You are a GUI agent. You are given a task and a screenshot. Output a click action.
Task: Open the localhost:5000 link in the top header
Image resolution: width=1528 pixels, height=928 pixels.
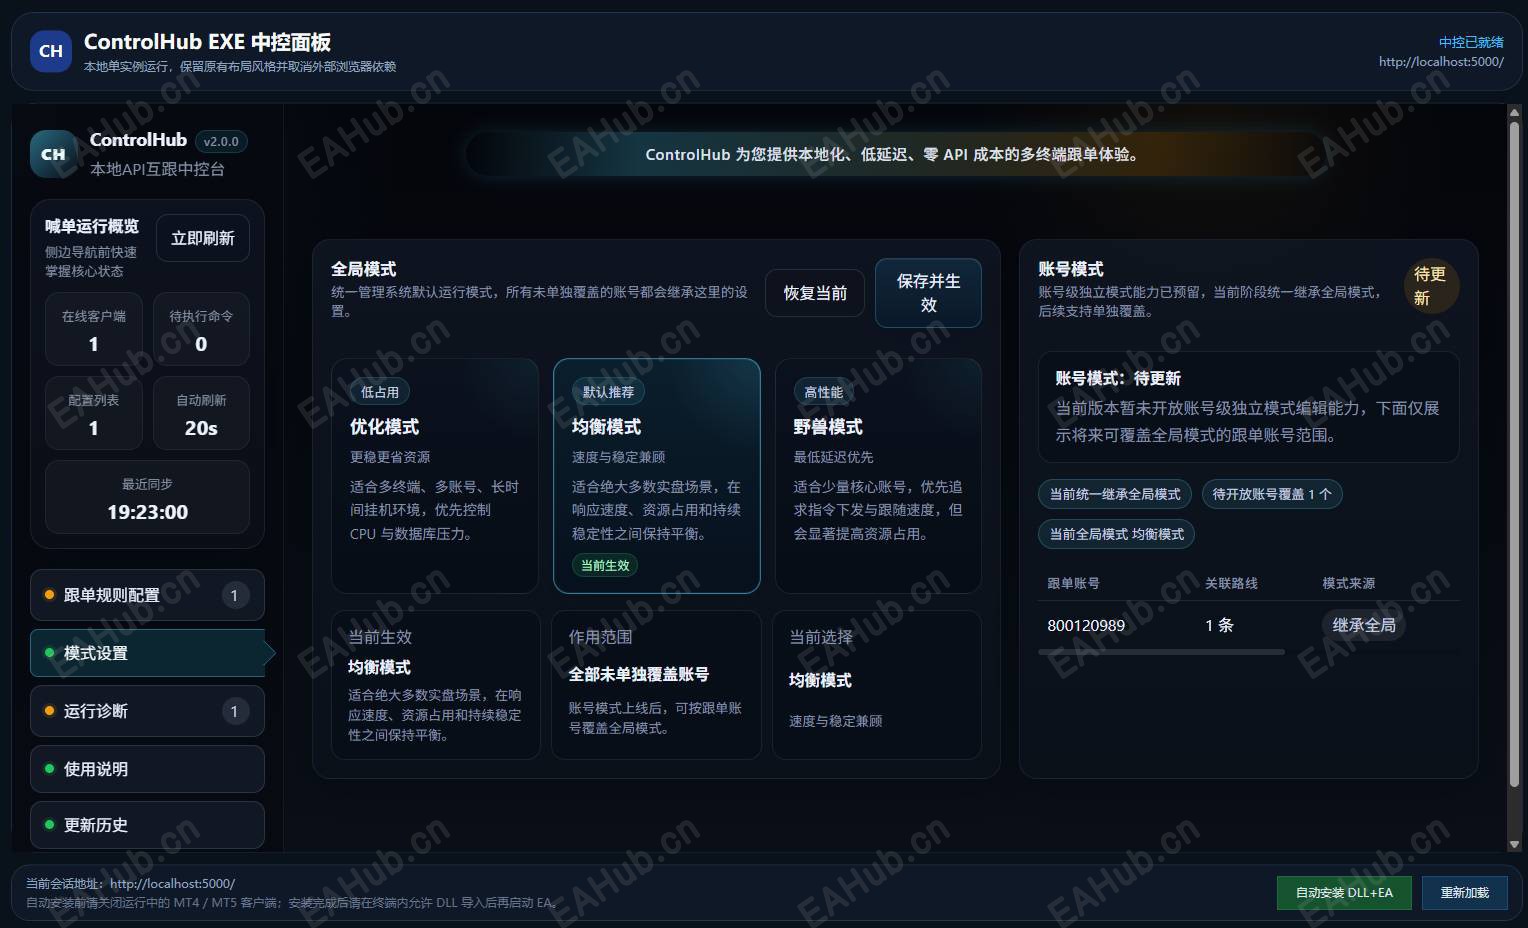pos(1441,61)
